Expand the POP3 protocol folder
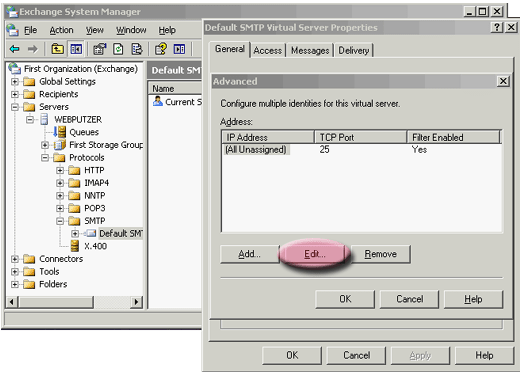Screen dimensions: 520x372 [60, 208]
